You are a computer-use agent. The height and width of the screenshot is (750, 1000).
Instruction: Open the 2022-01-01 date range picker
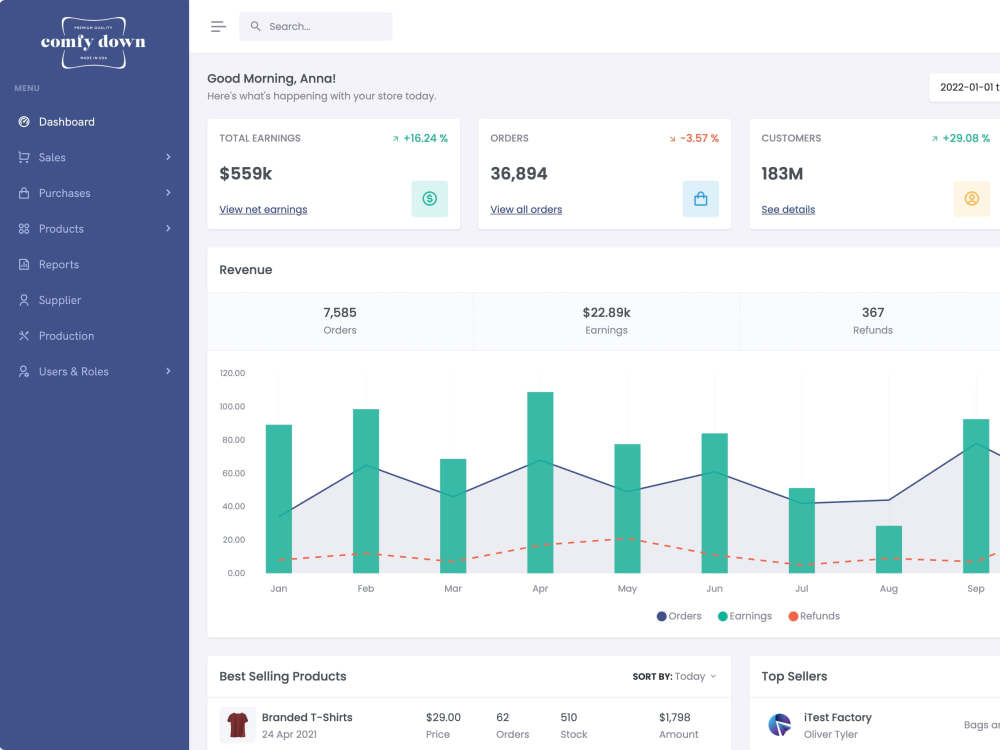pos(964,87)
